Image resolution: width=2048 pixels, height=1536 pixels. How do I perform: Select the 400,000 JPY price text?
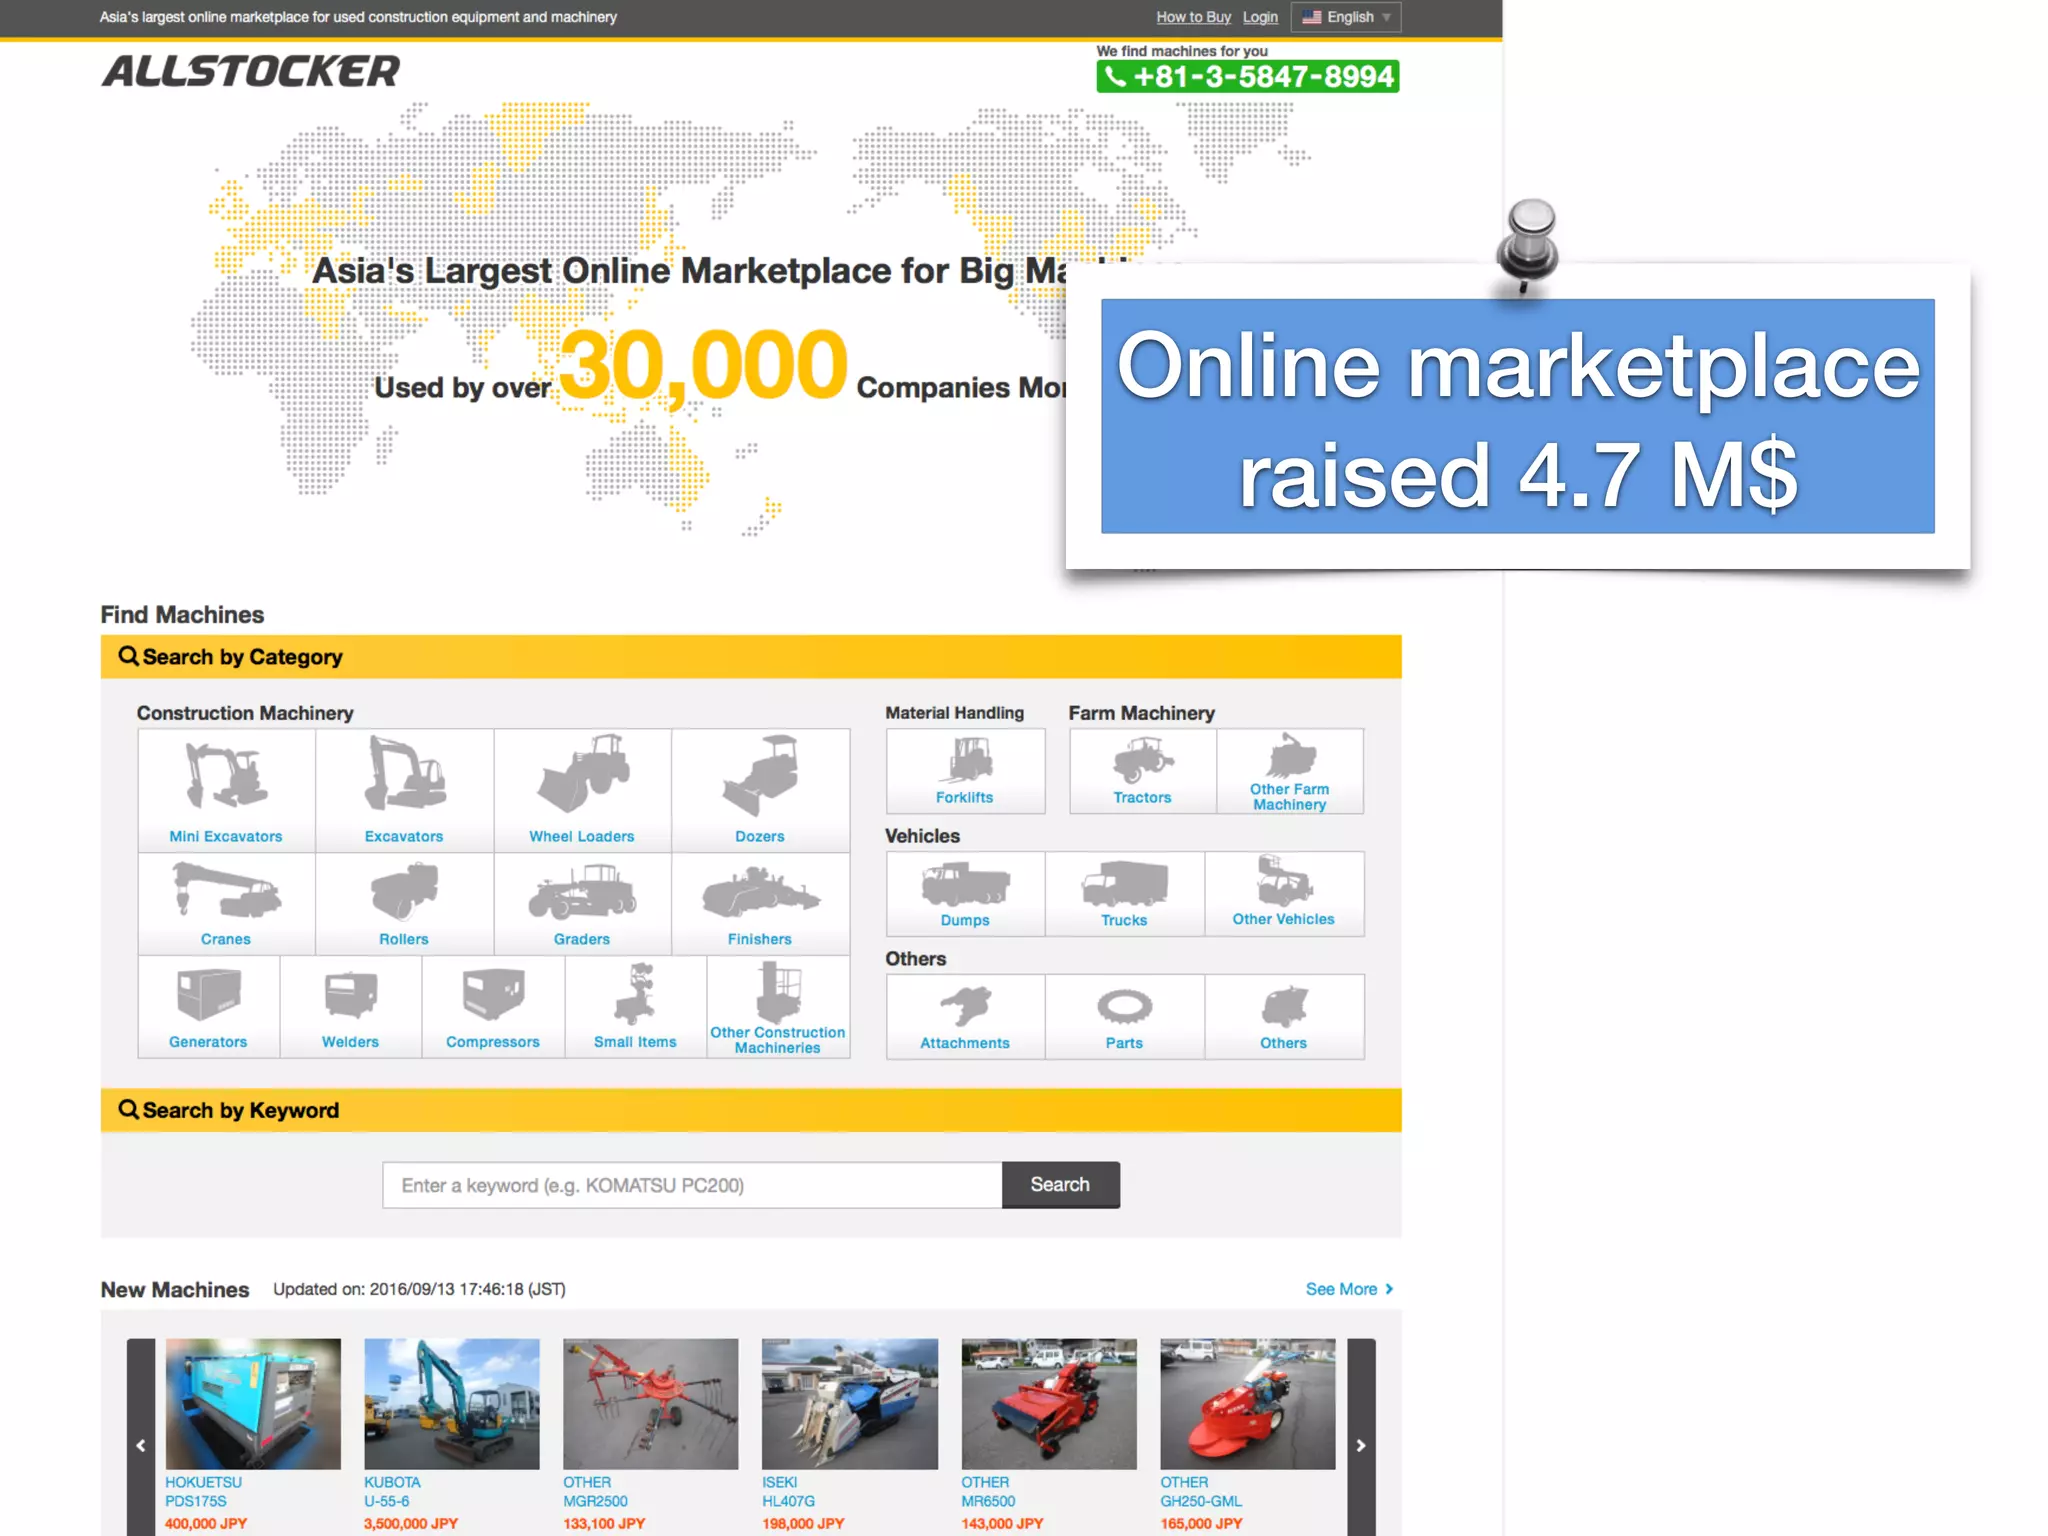click(x=206, y=1524)
